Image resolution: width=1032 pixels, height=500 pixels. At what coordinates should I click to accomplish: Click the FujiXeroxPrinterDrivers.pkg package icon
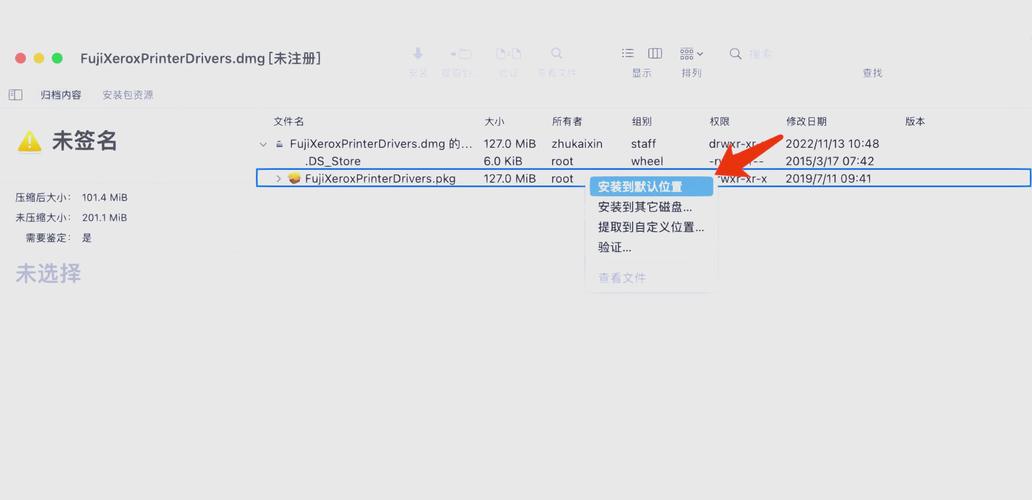pos(294,178)
